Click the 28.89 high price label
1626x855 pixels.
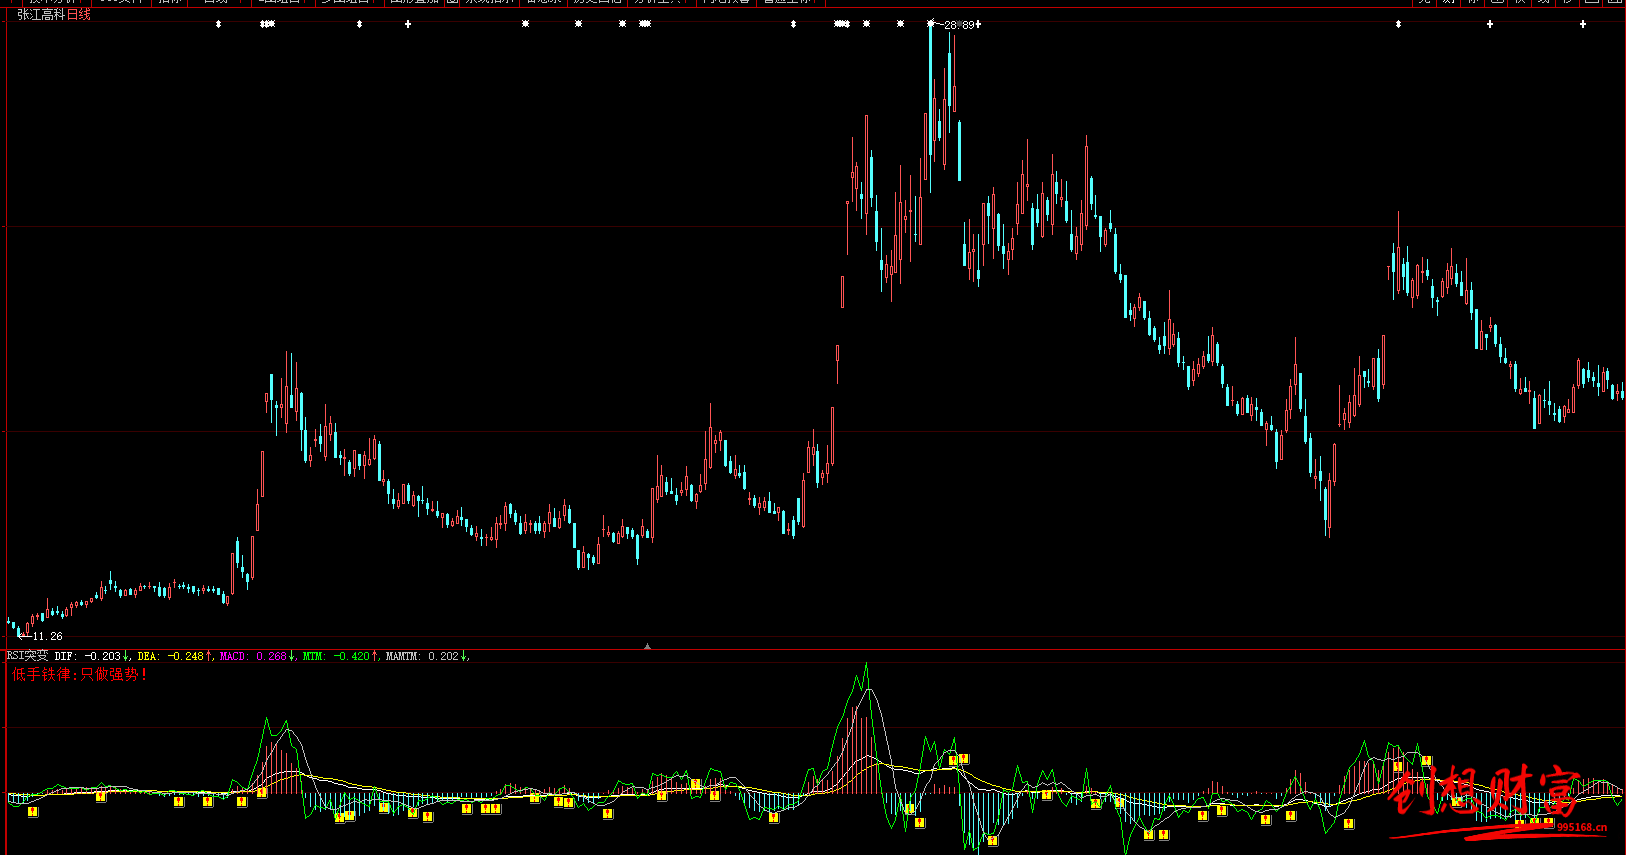(x=958, y=25)
